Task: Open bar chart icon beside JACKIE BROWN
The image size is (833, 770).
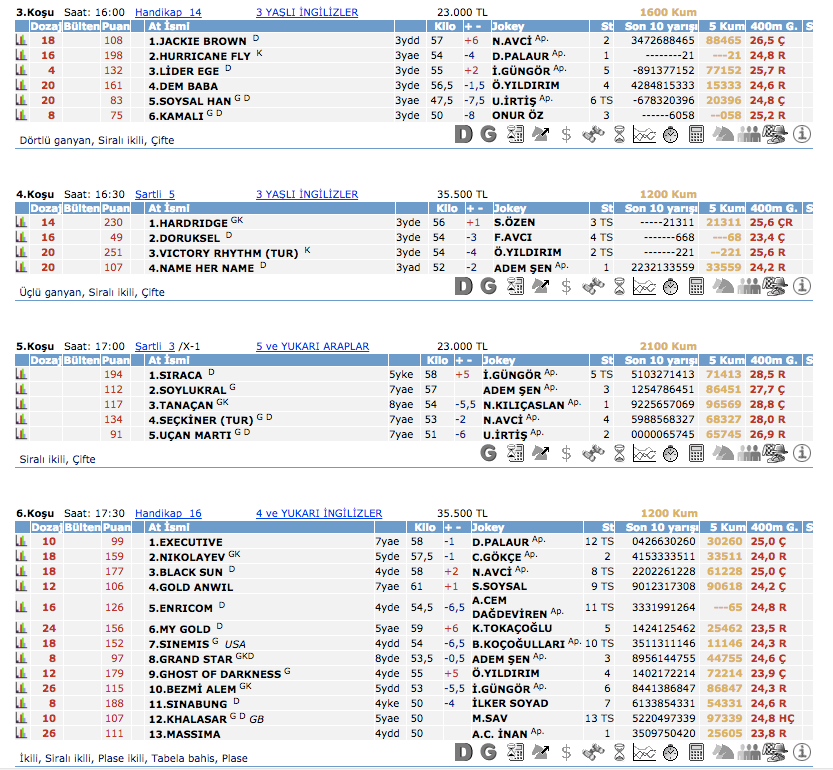Action: pos(21,41)
